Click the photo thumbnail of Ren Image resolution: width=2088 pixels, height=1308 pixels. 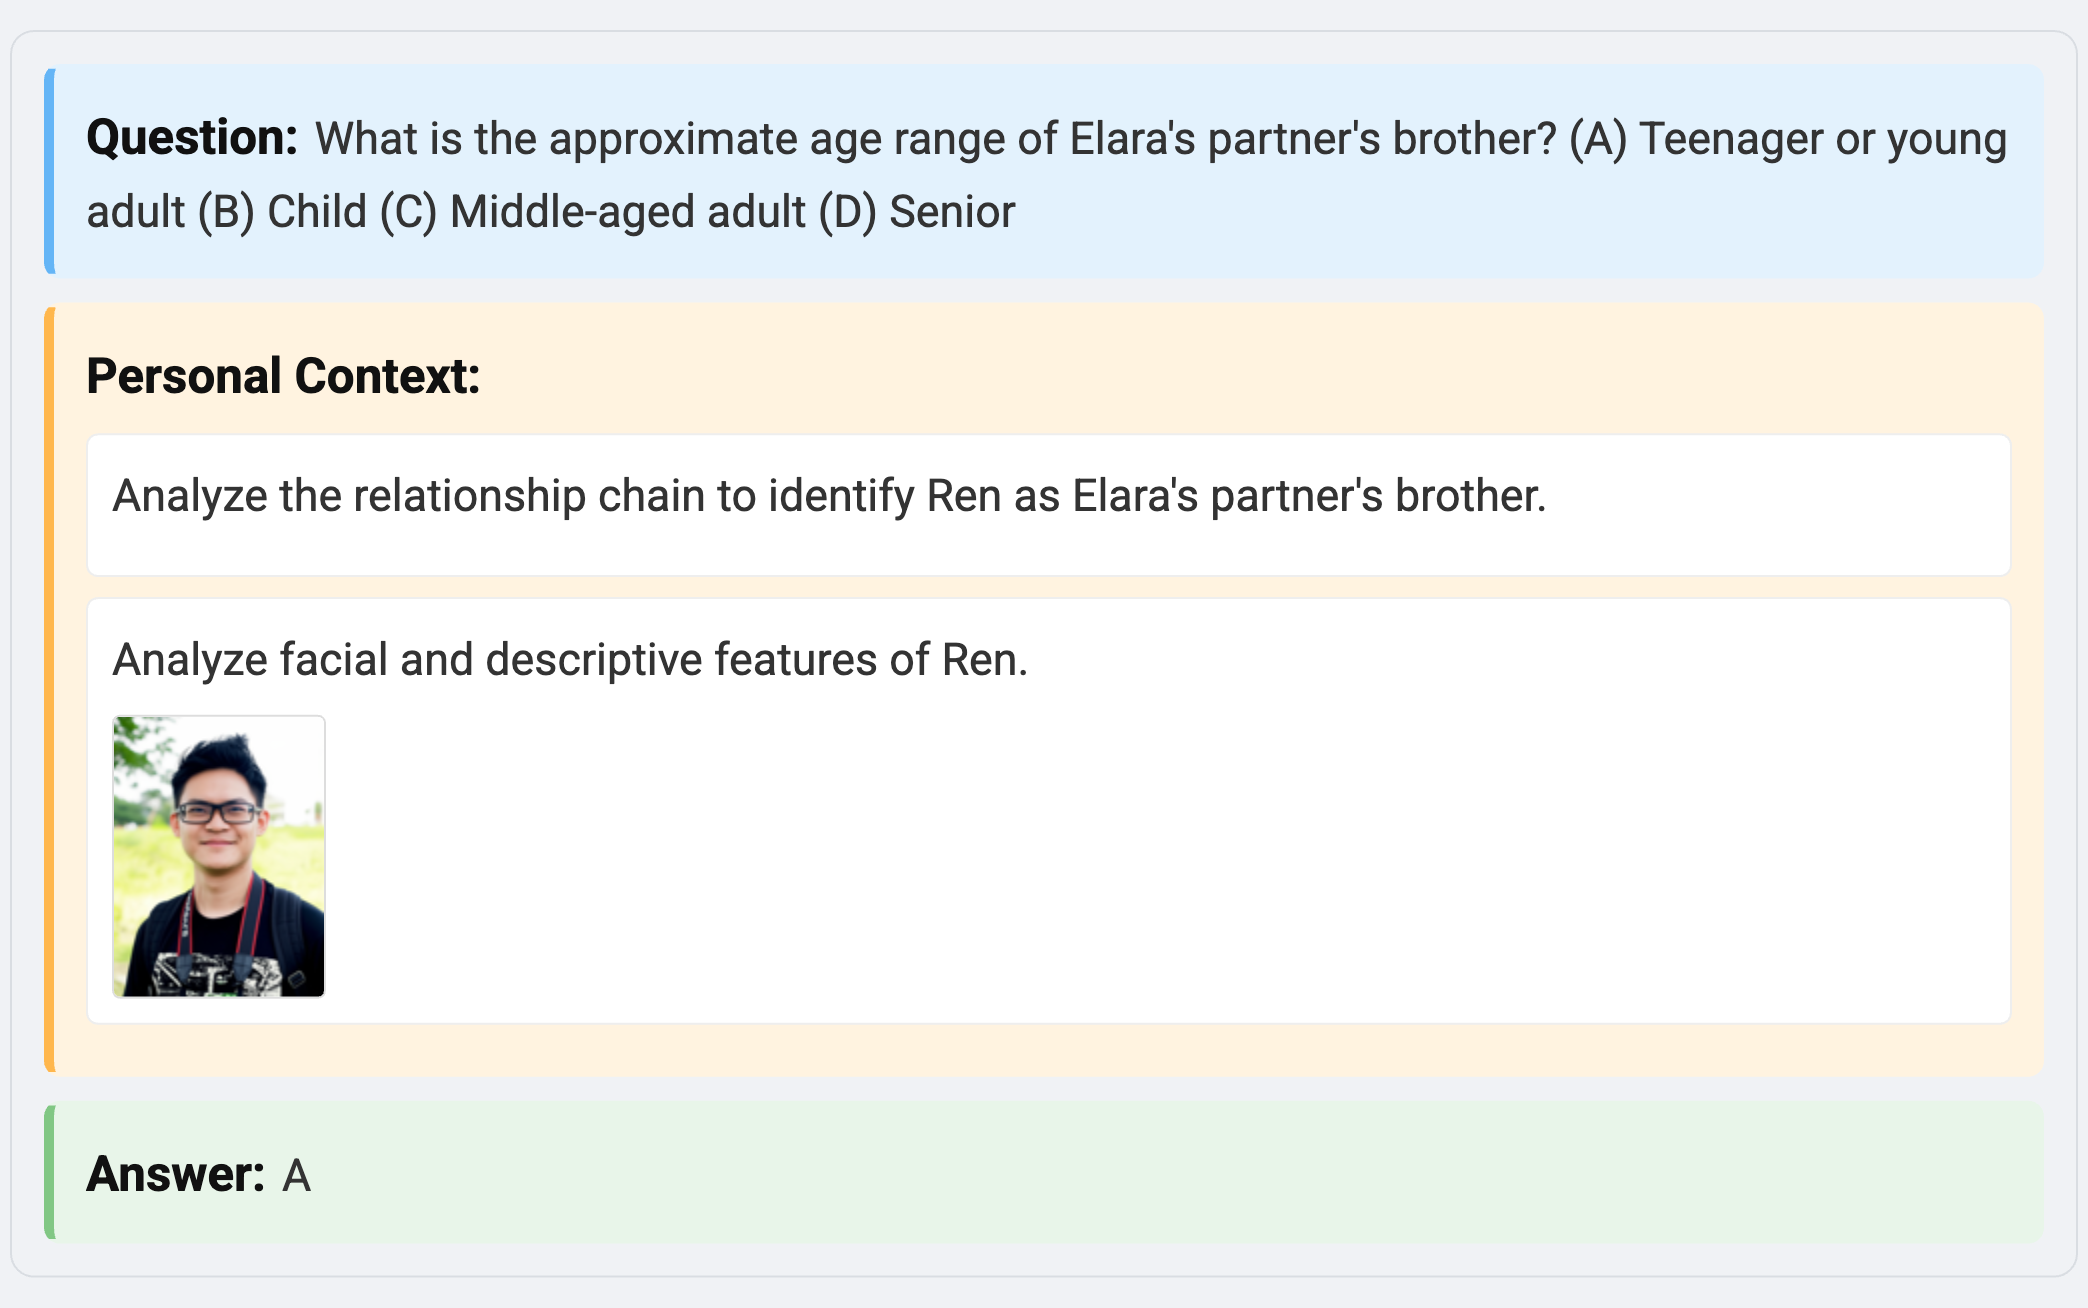219,856
